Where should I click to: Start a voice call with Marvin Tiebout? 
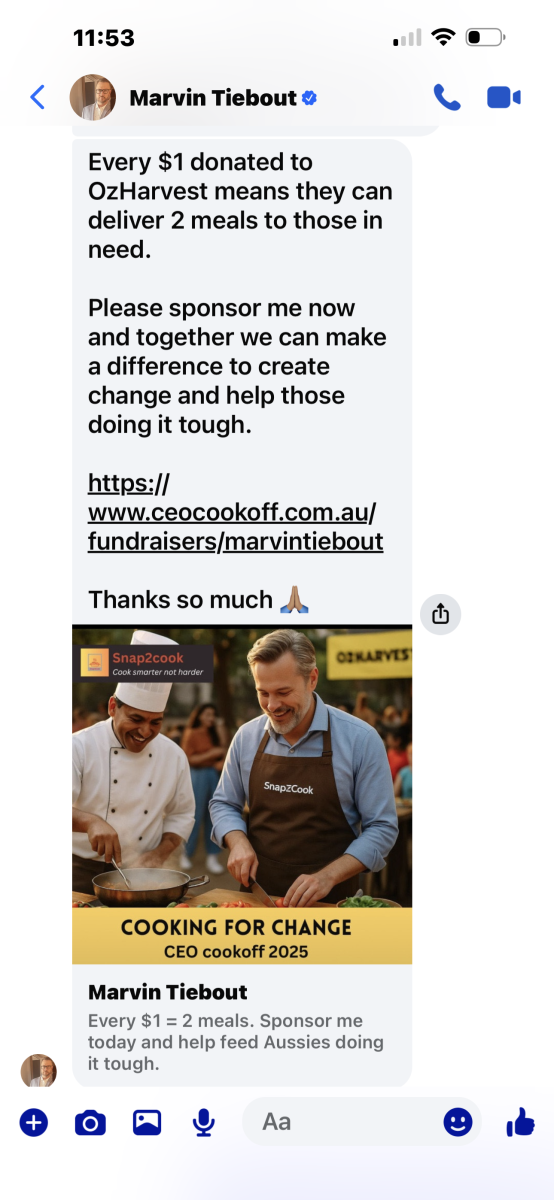pyautogui.click(x=446, y=97)
